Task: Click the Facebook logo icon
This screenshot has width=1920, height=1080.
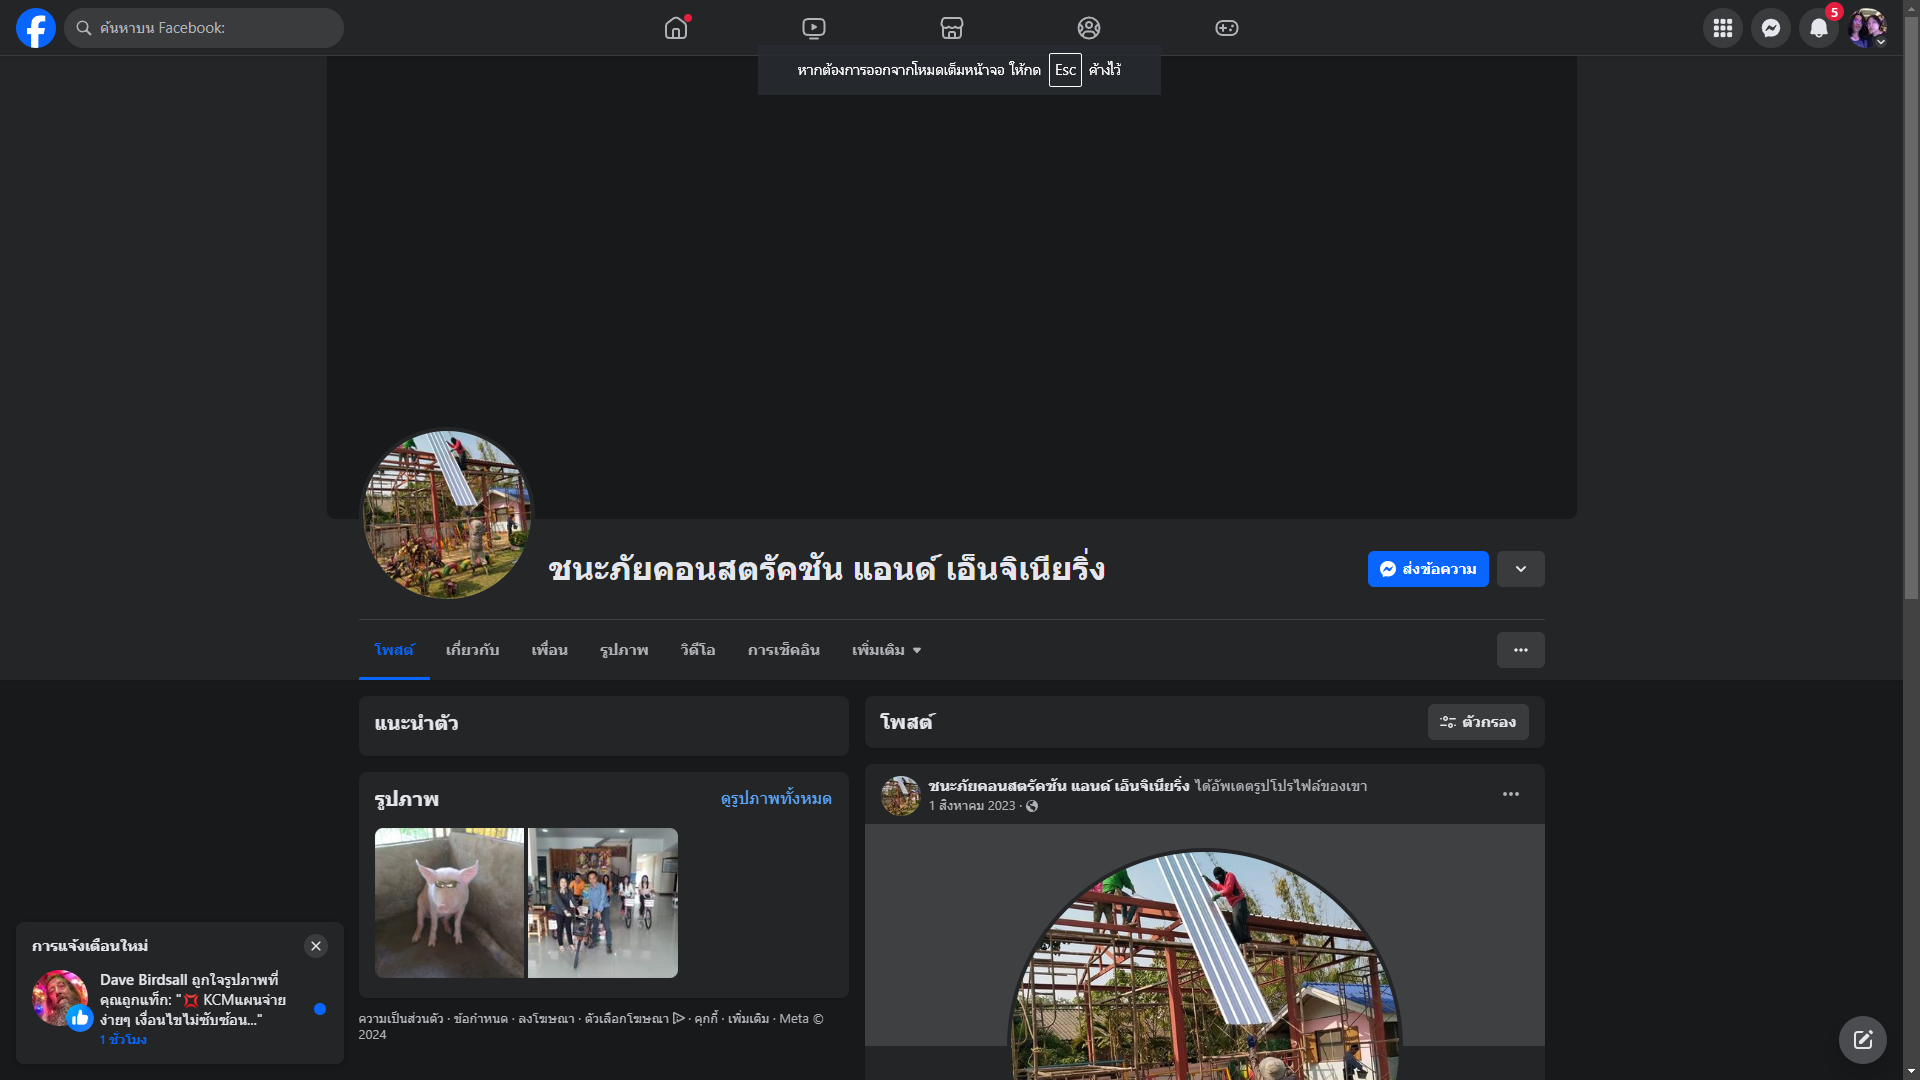Action: (36, 28)
